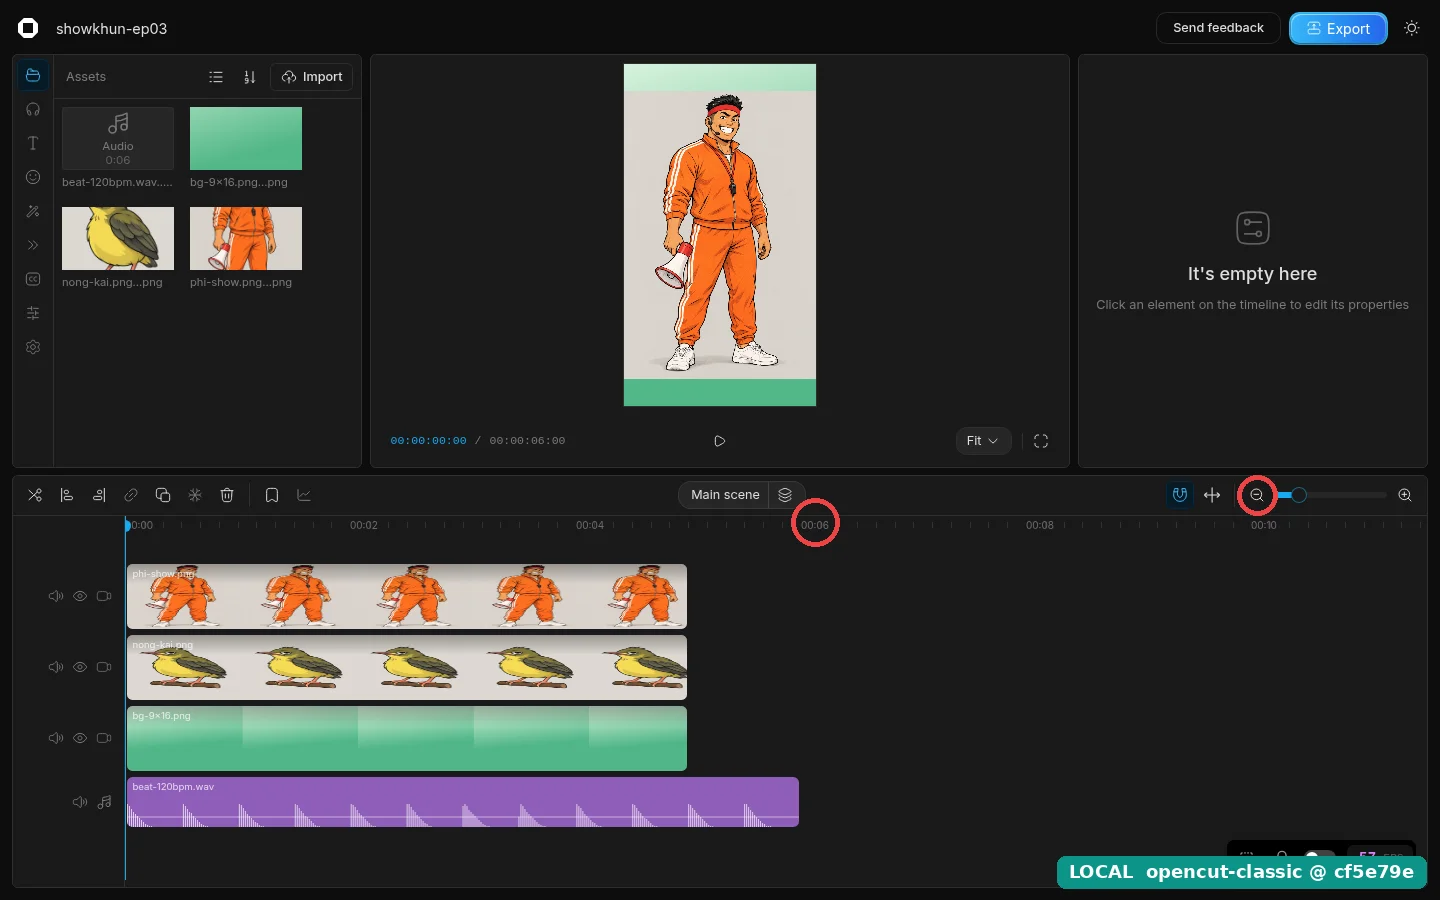Switch Assets panel to list view
1440x900 pixels.
[x=216, y=77]
